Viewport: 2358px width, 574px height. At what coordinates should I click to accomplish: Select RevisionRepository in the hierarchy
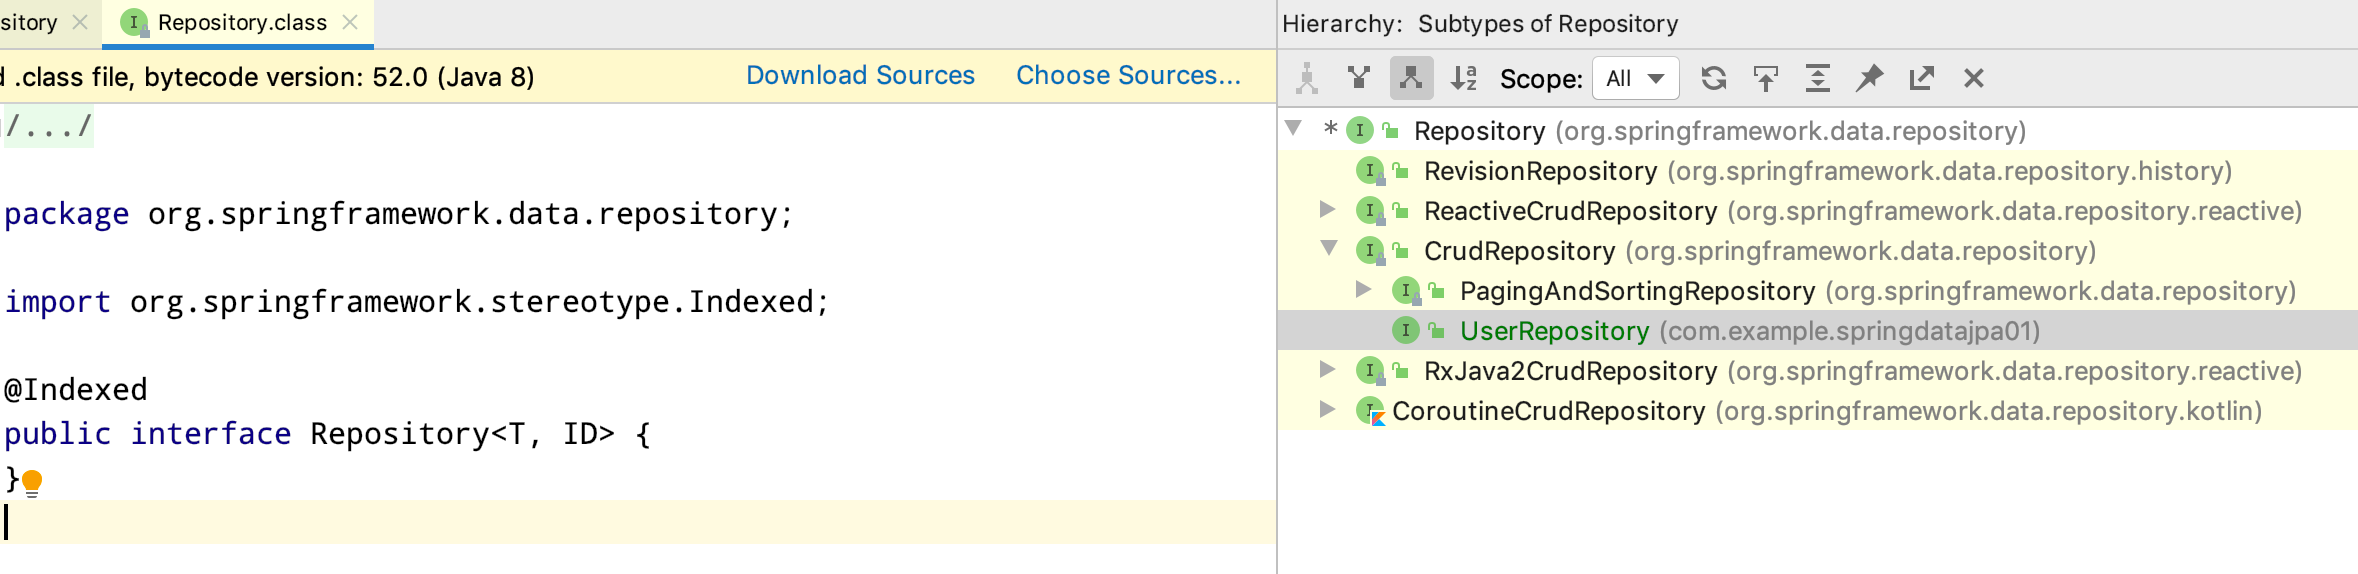(1818, 171)
